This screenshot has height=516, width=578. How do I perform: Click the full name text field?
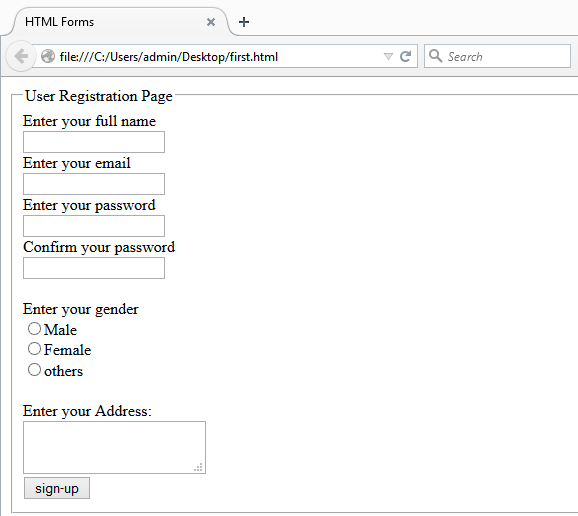click(94, 142)
